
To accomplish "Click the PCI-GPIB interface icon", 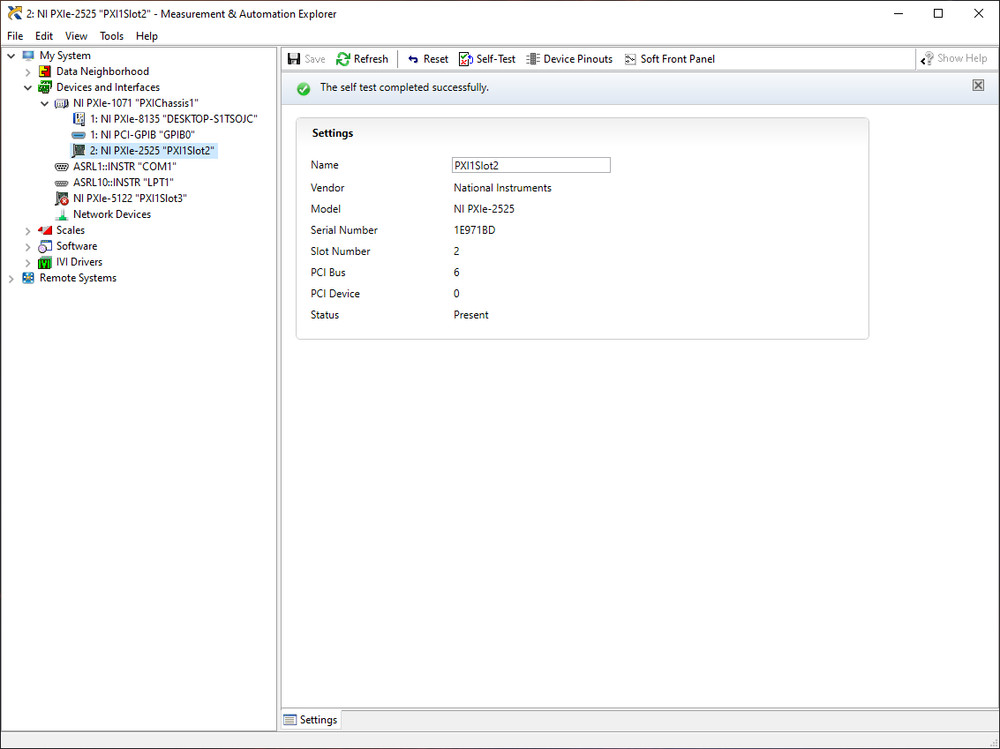I will [78, 135].
